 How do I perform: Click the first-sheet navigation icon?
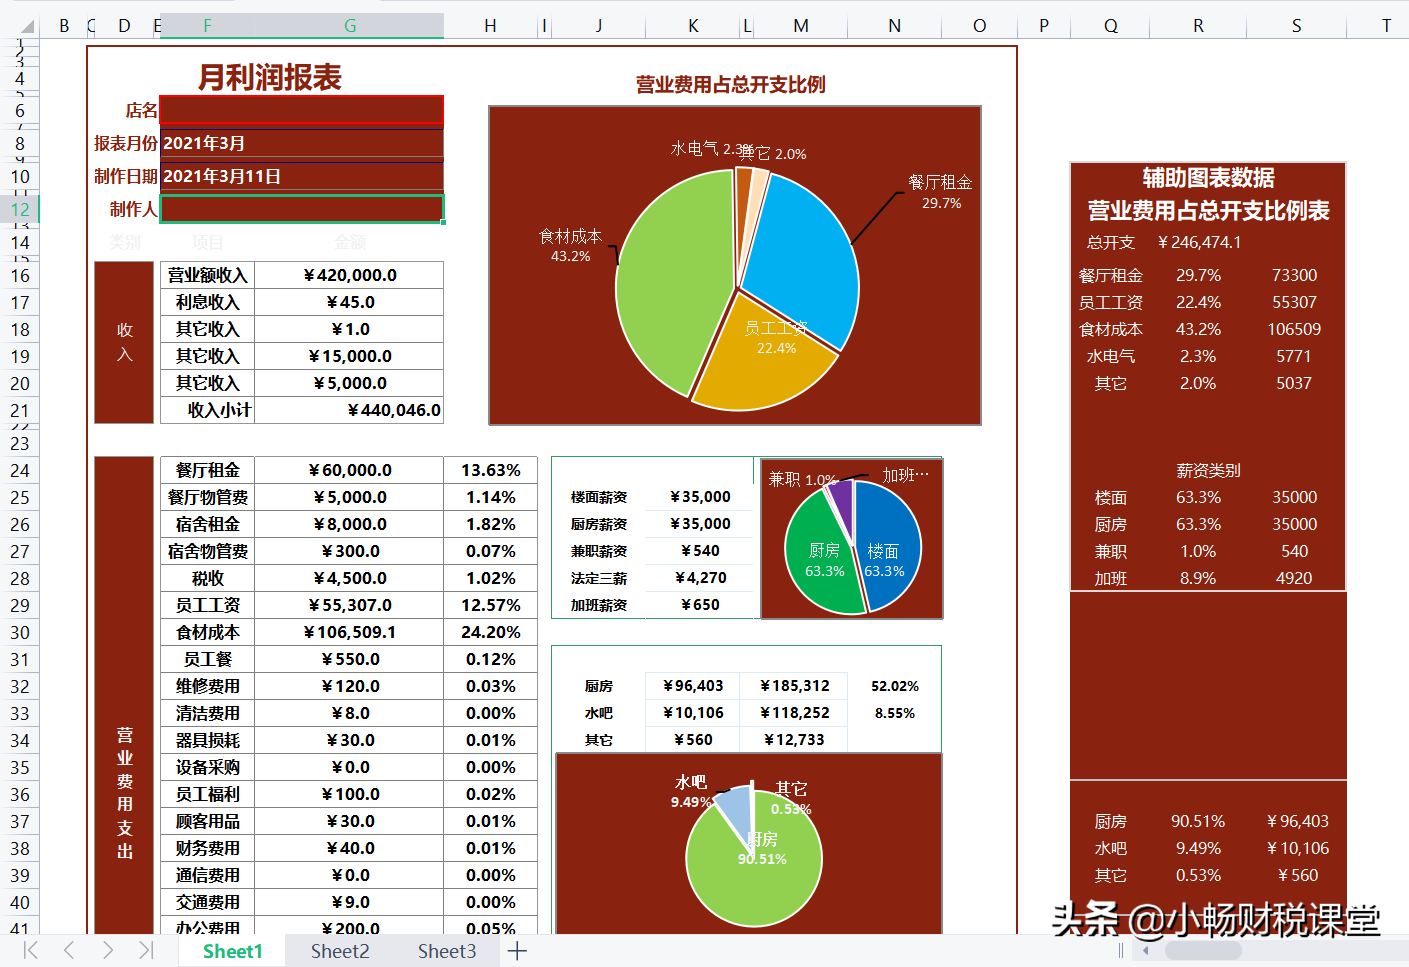tap(30, 951)
